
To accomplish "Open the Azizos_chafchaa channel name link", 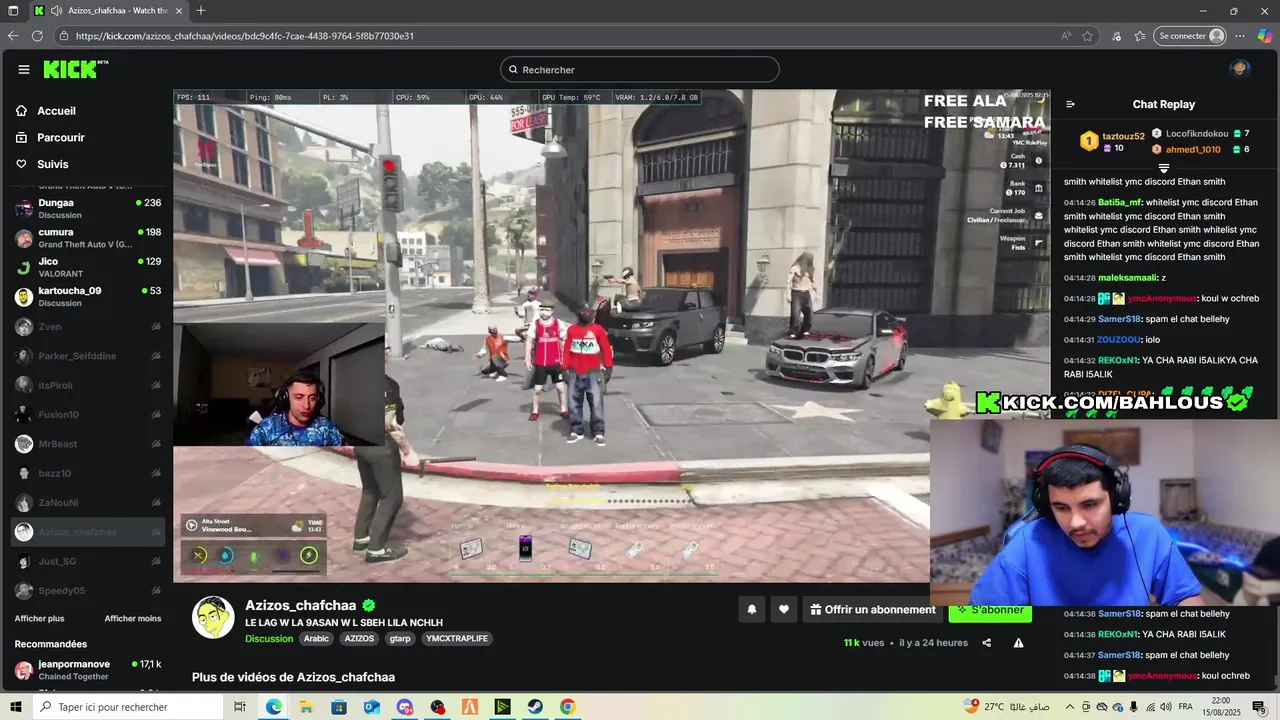I will click(x=301, y=606).
